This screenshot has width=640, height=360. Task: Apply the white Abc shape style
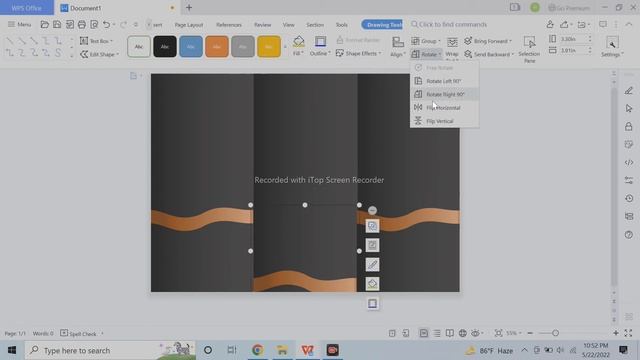point(139,47)
